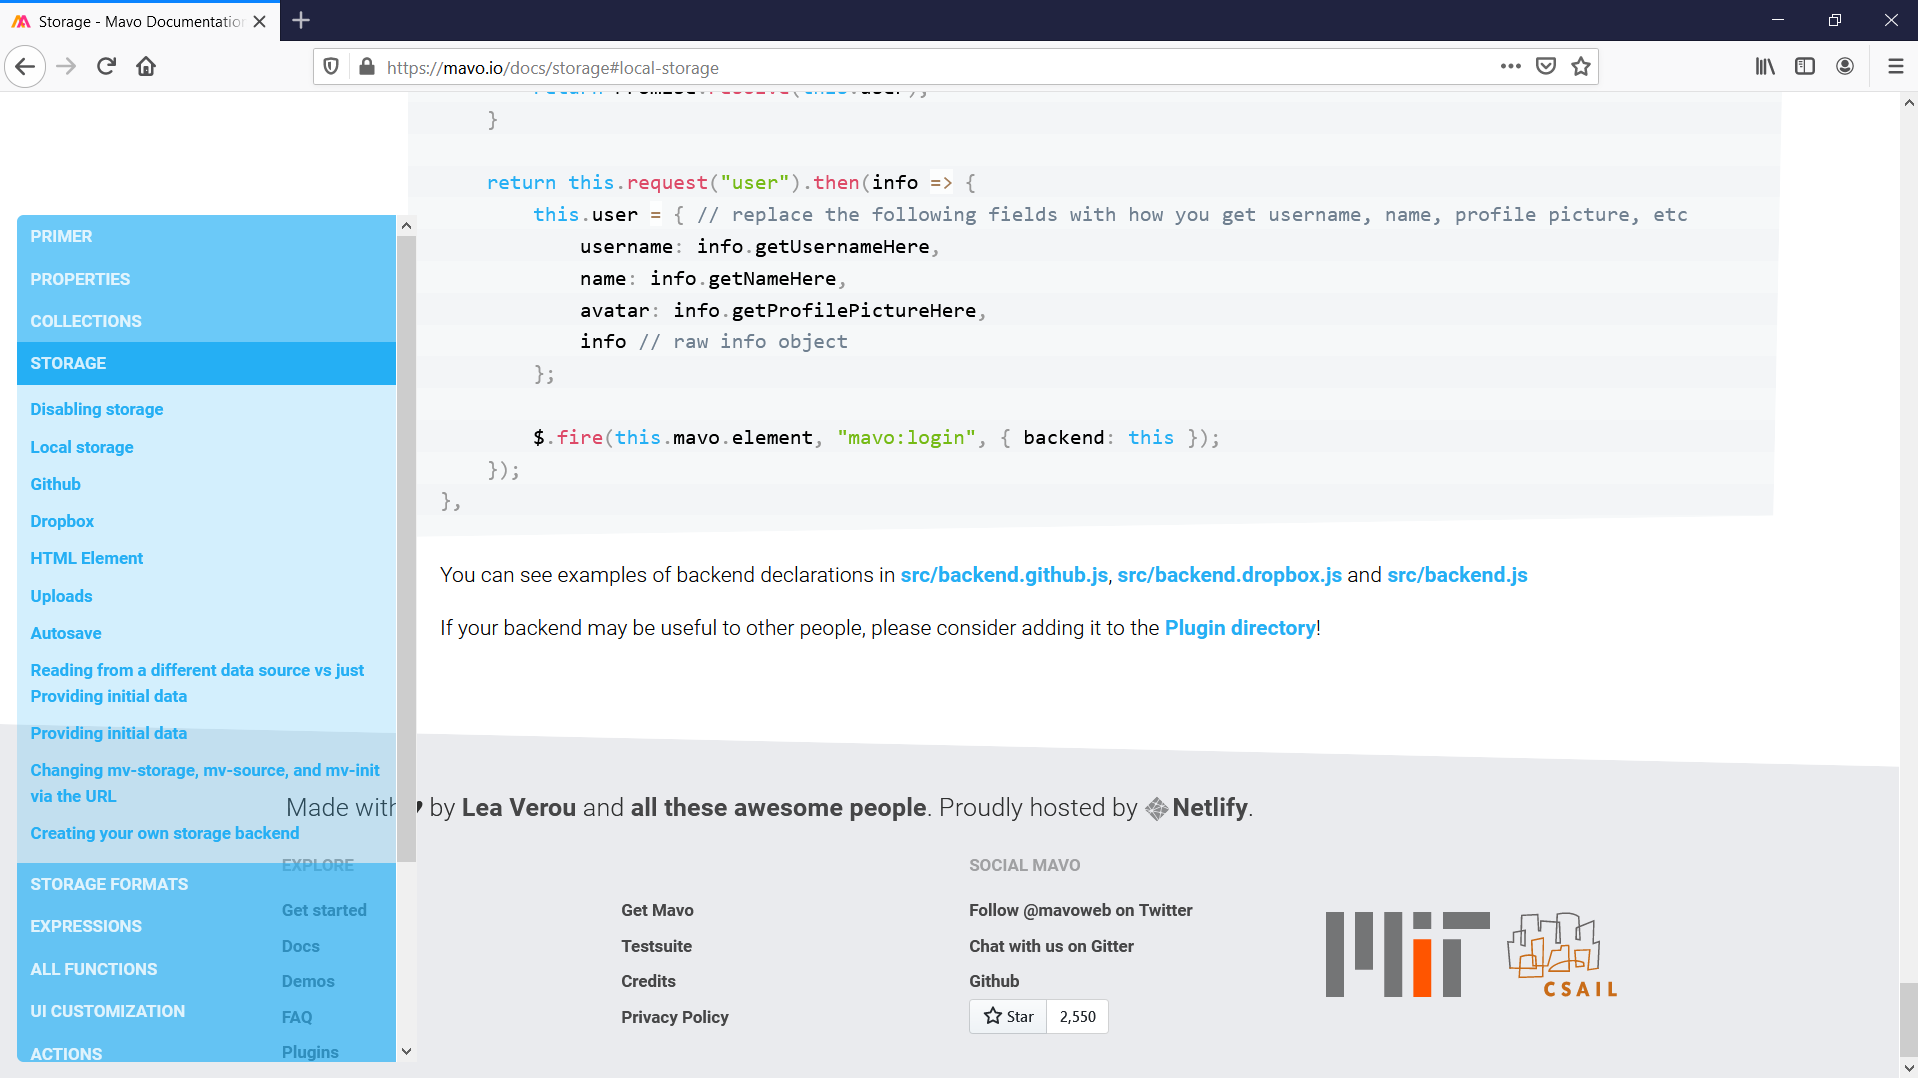Open the Plugin directory link
1918x1078 pixels.
pos(1240,628)
